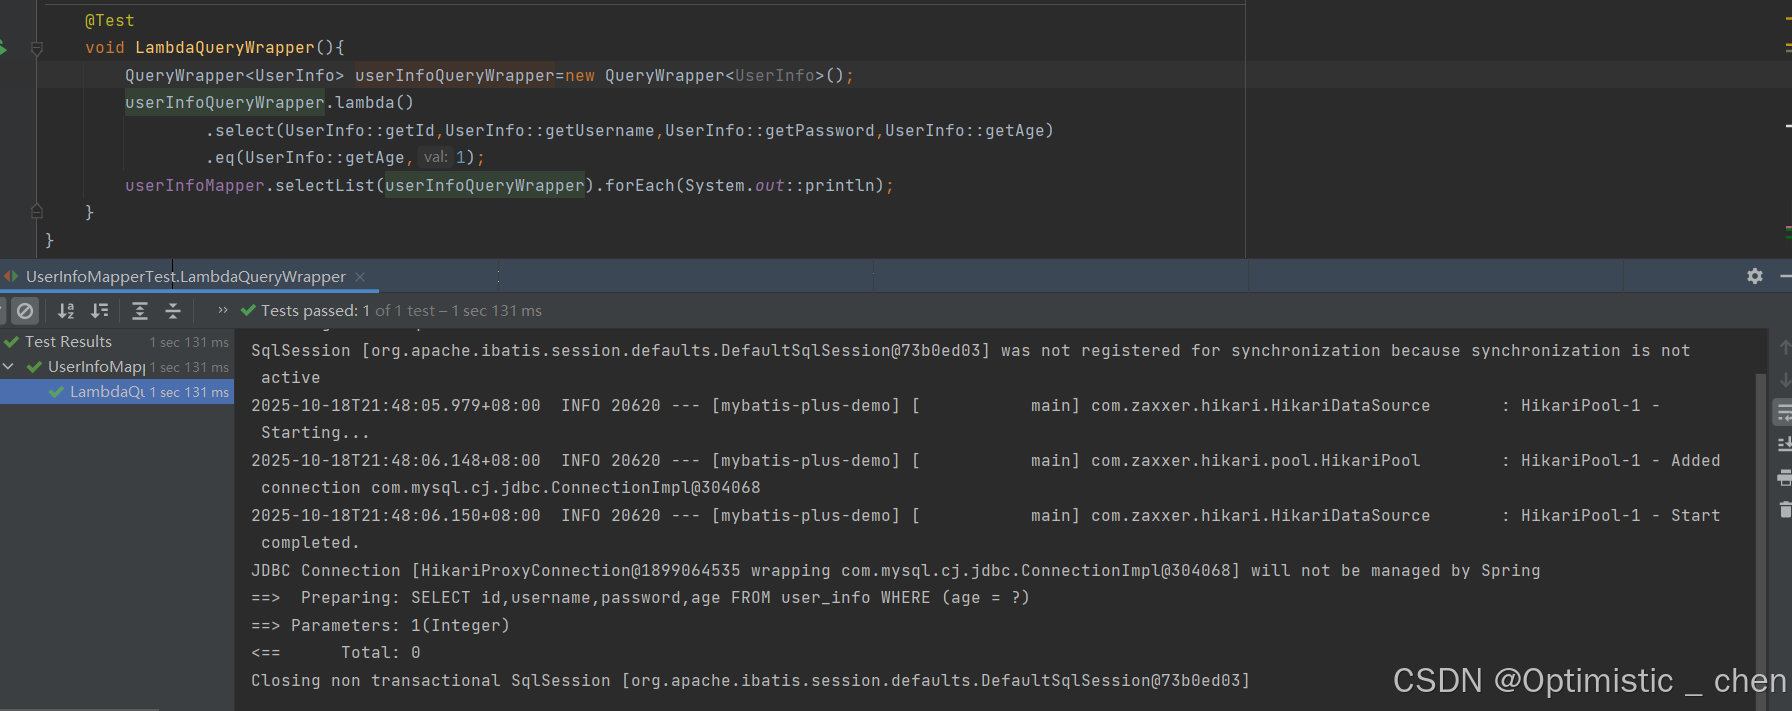Click the '<== Total: 0' console line
Image resolution: width=1792 pixels, height=711 pixels.
pyautogui.click(x=335, y=652)
